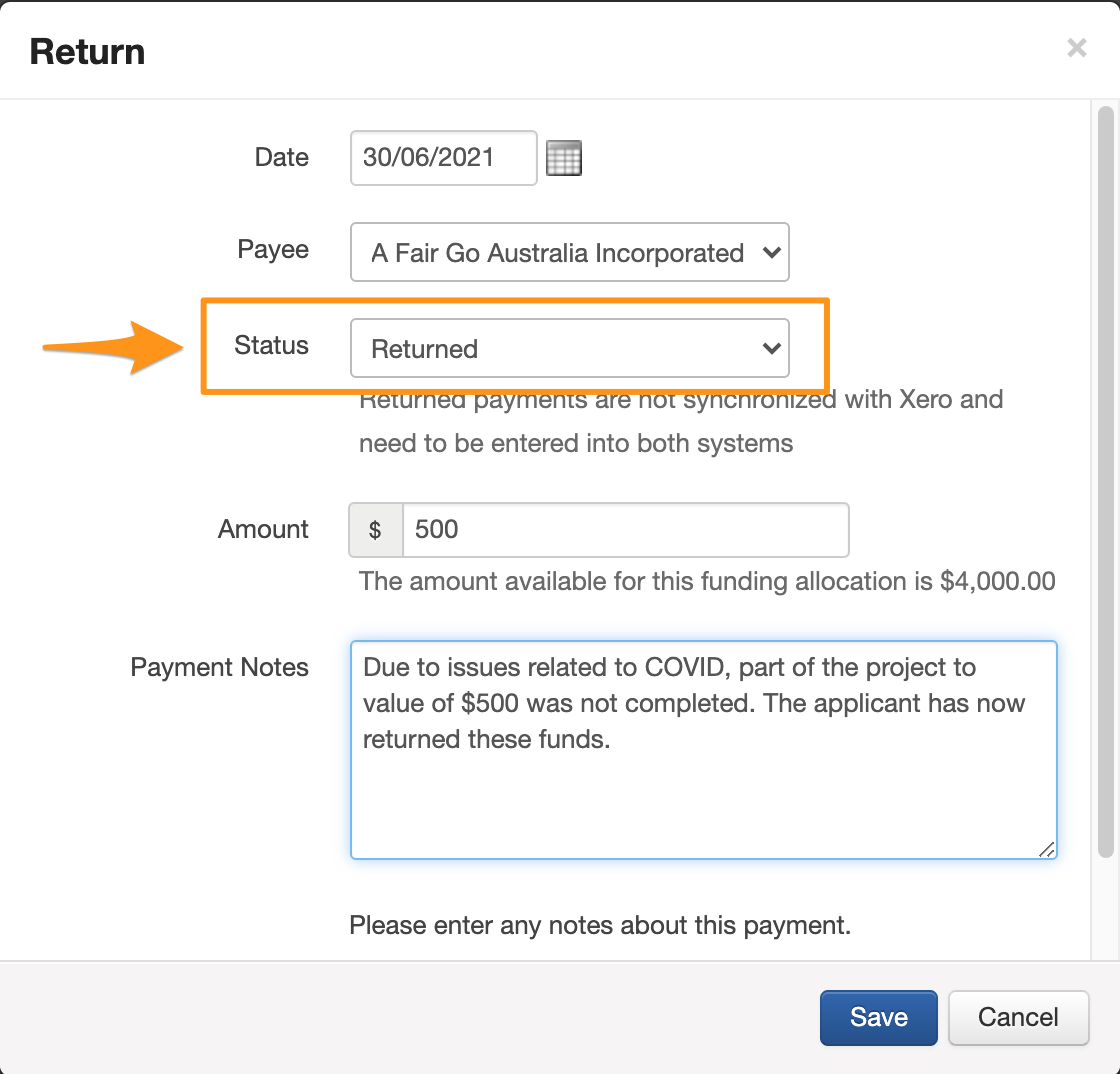
Task: Save the return payment
Action: 878,1017
